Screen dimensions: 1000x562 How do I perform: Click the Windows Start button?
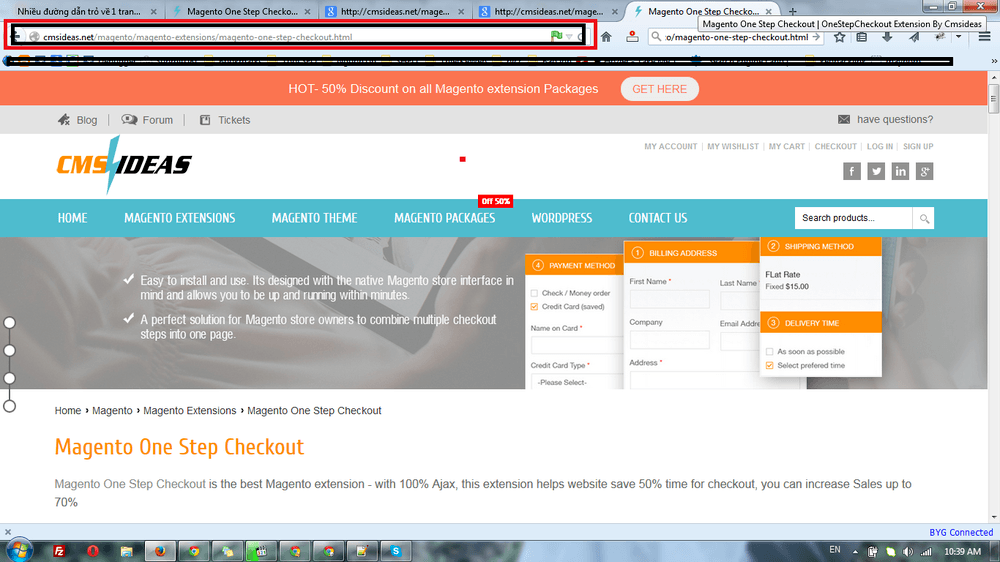[x=19, y=551]
